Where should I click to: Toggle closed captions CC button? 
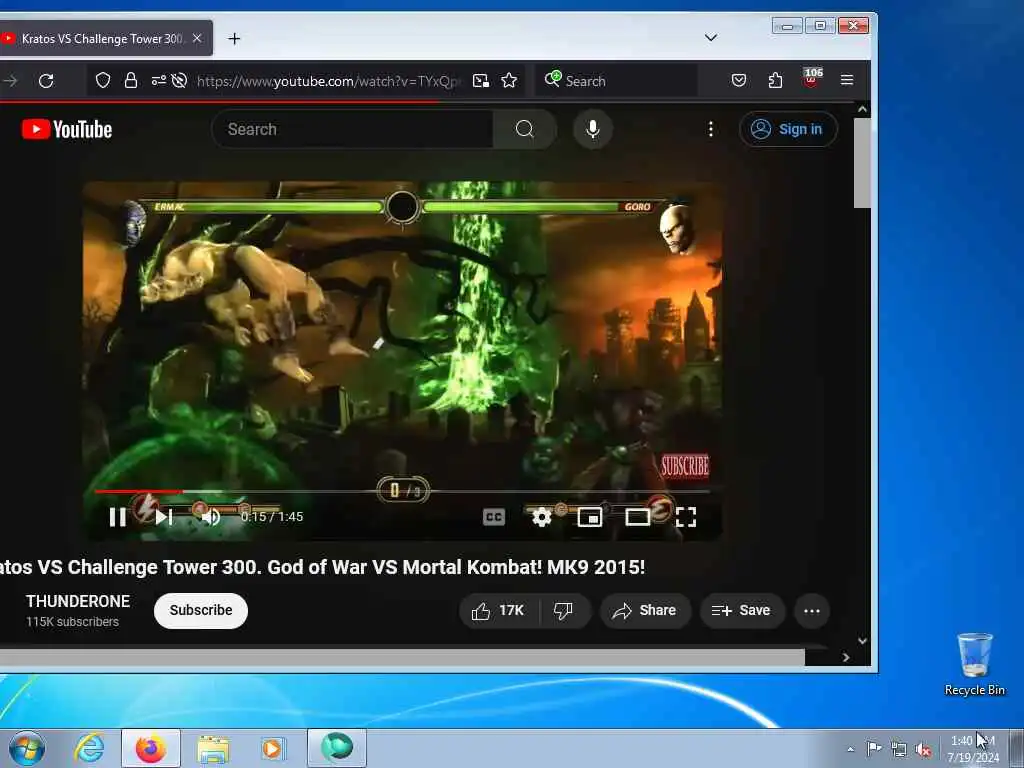point(494,517)
